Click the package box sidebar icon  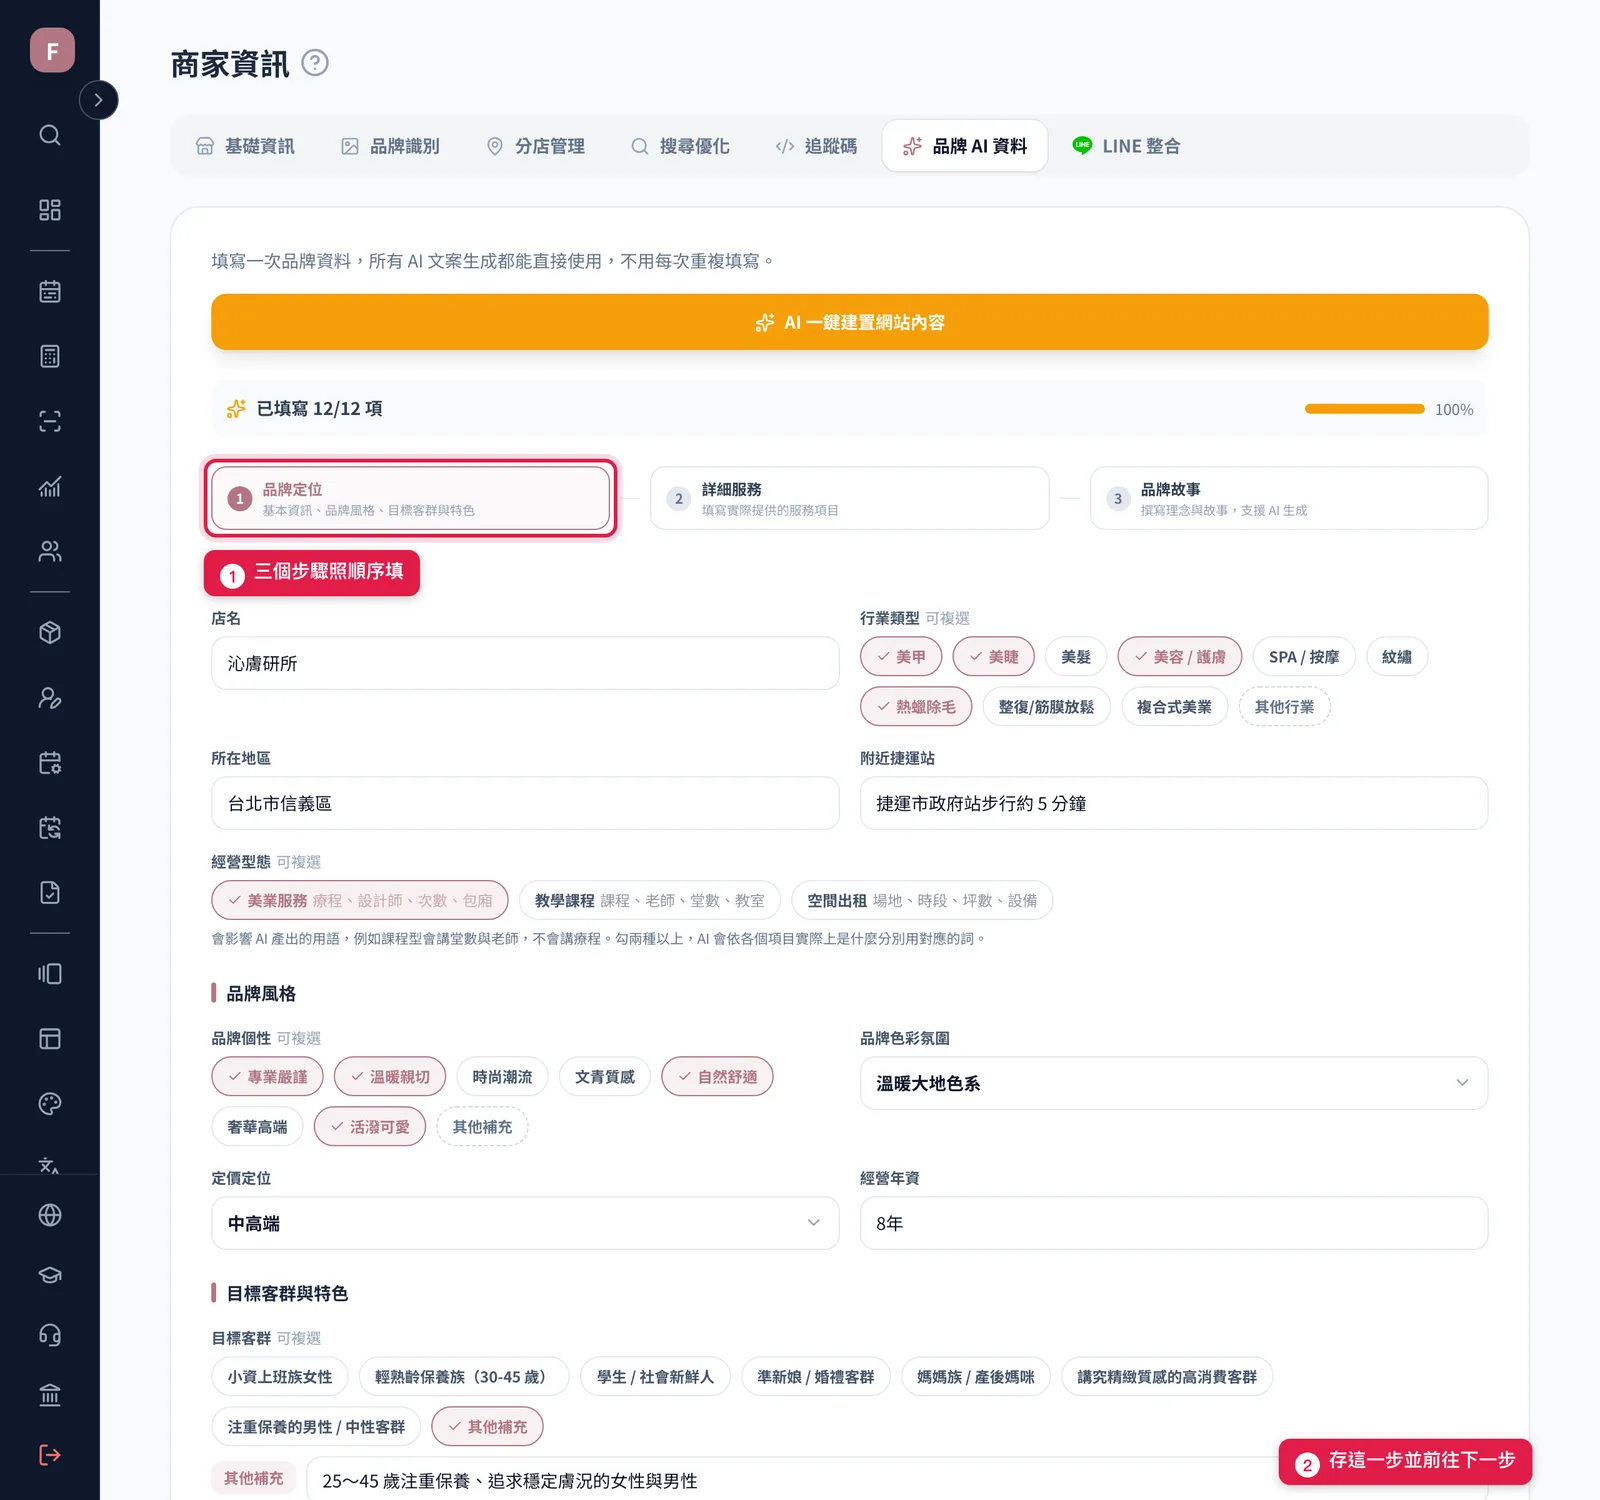click(50, 633)
